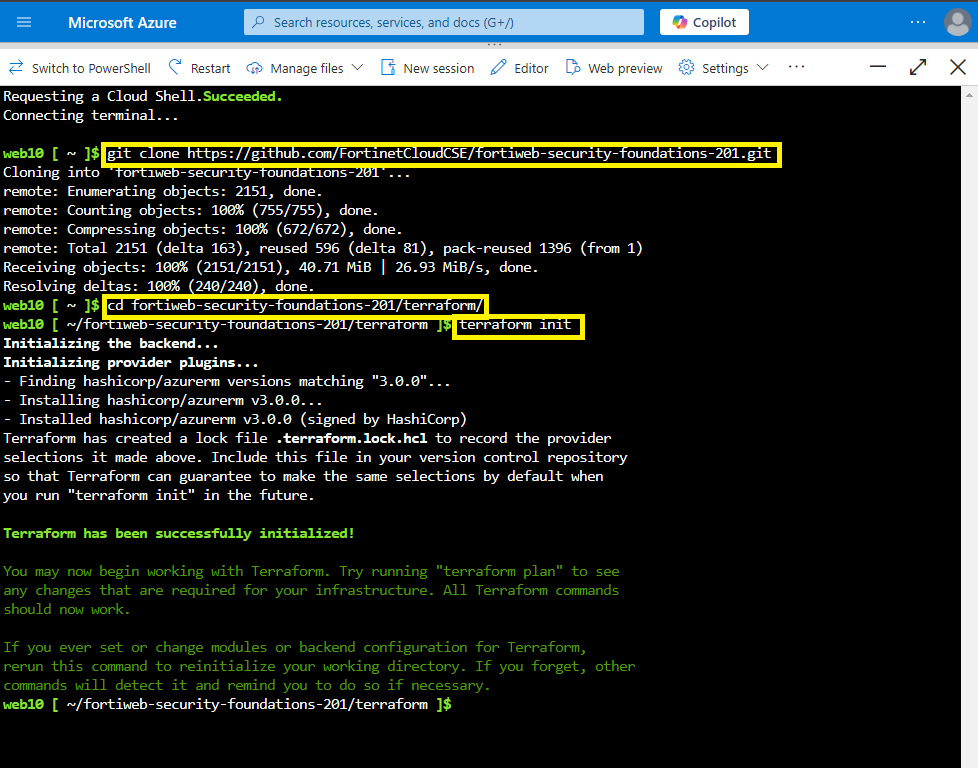Viewport: 978px width, 768px height.
Task: Click the pane splitter ellipsis handle
Action: click(x=494, y=45)
